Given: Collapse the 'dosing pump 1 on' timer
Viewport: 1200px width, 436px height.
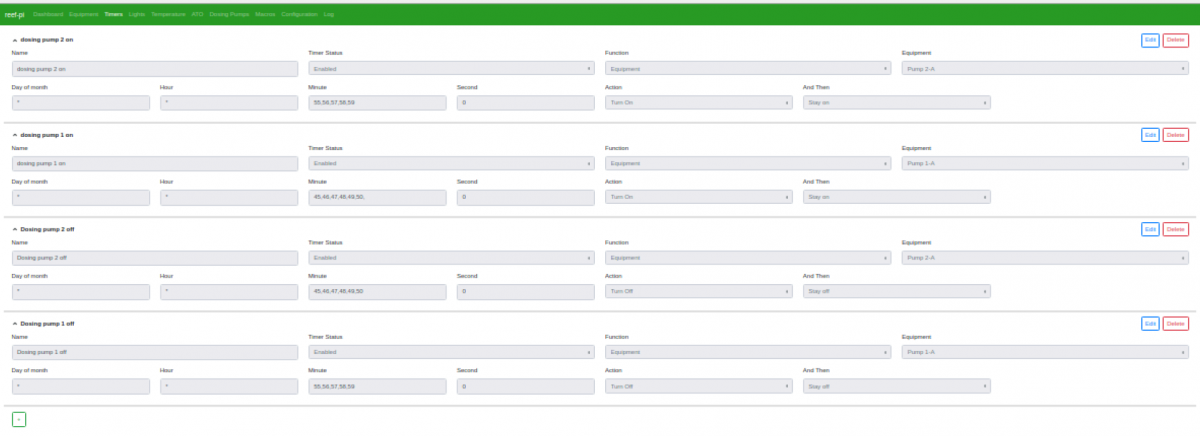Looking at the screenshot, I should 14,135.
